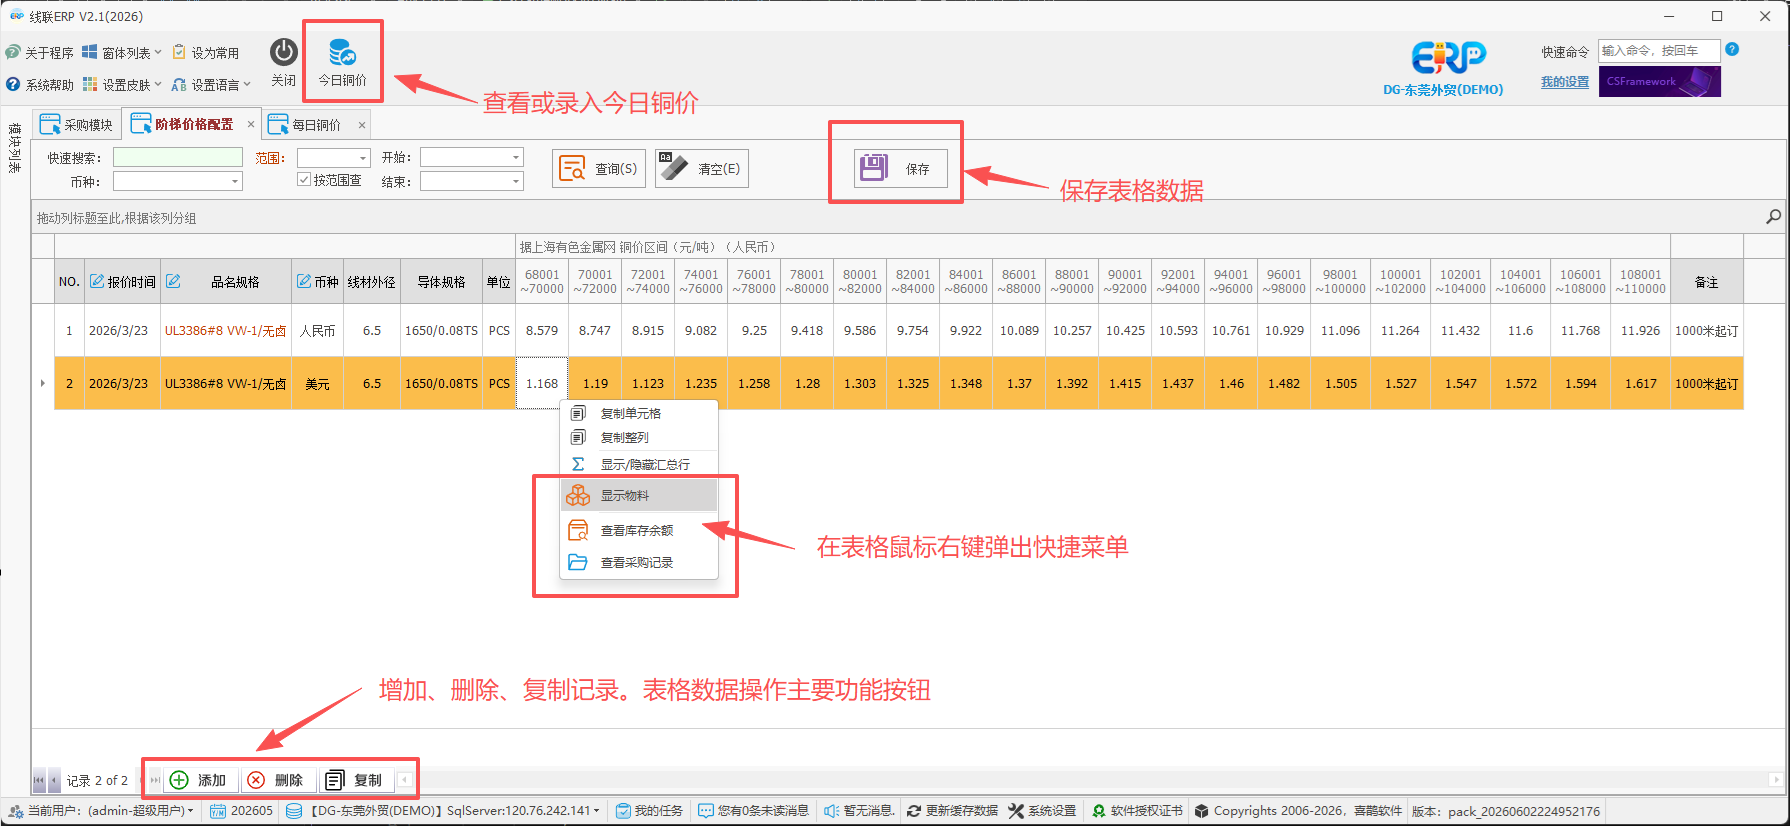
Task: Click 设为常用 toolbar item
Action: coord(206,52)
